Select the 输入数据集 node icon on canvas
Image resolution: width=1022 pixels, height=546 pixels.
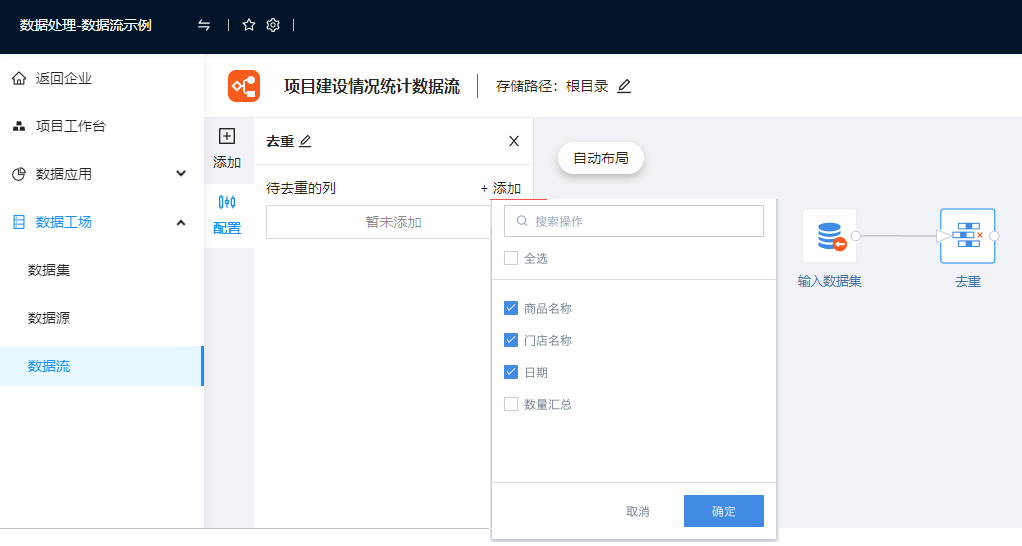point(829,236)
